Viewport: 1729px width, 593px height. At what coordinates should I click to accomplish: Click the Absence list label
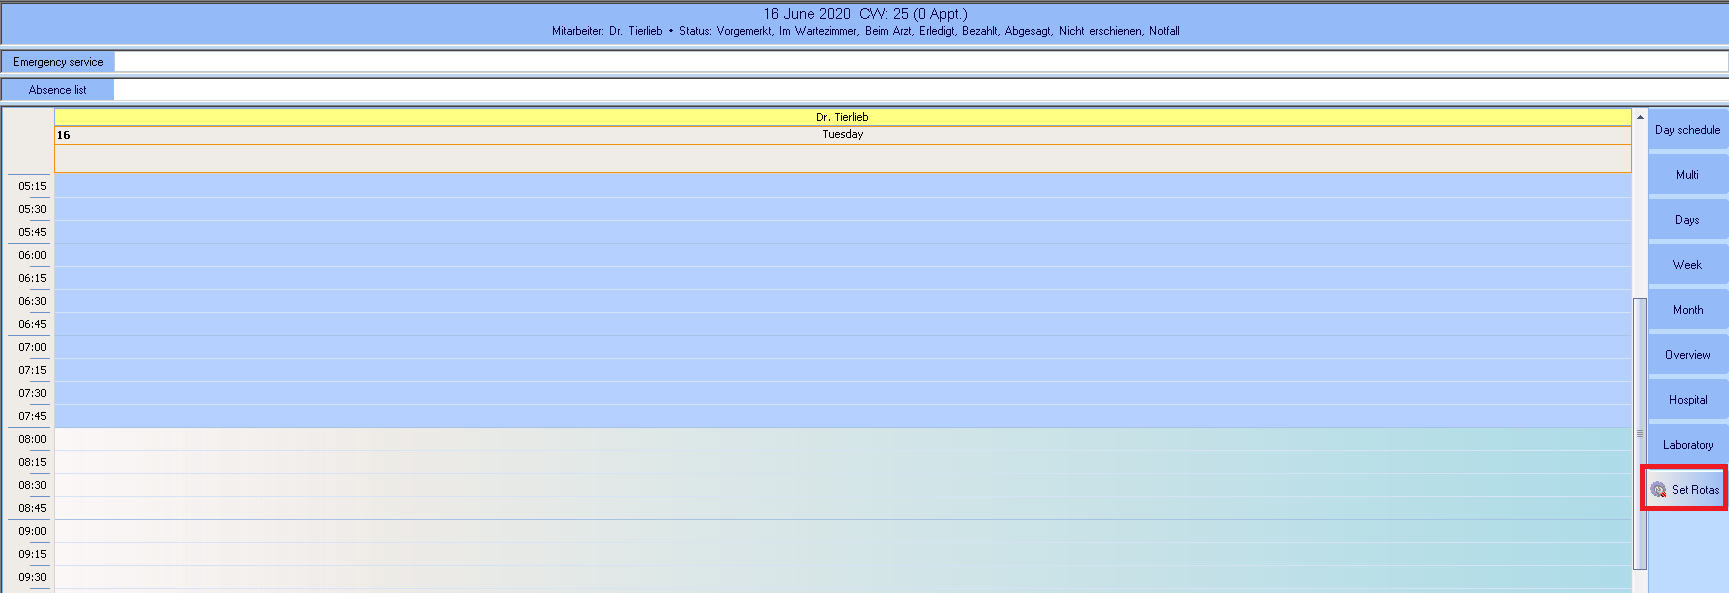pos(58,90)
